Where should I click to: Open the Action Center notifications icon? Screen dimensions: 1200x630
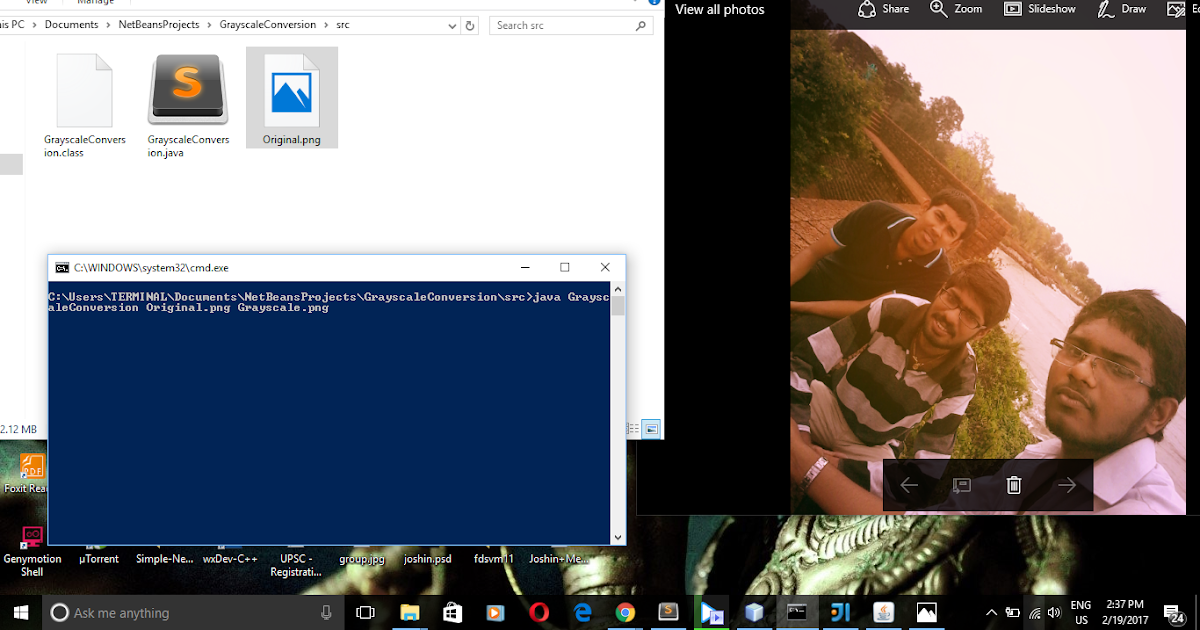[1173, 612]
